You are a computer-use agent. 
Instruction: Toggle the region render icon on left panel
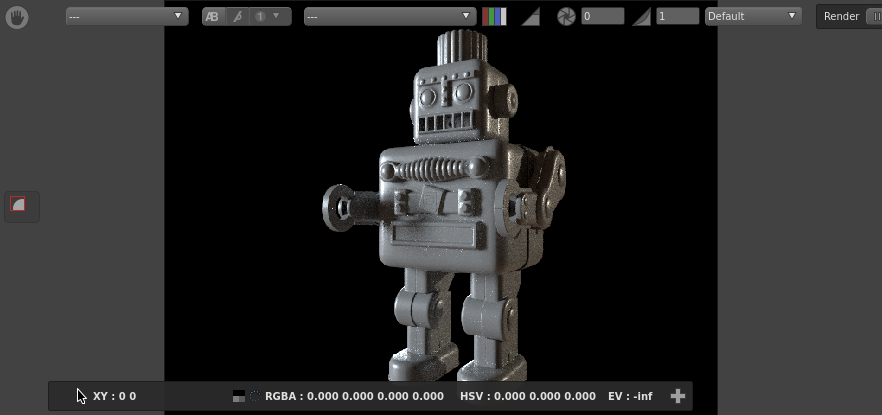18,205
